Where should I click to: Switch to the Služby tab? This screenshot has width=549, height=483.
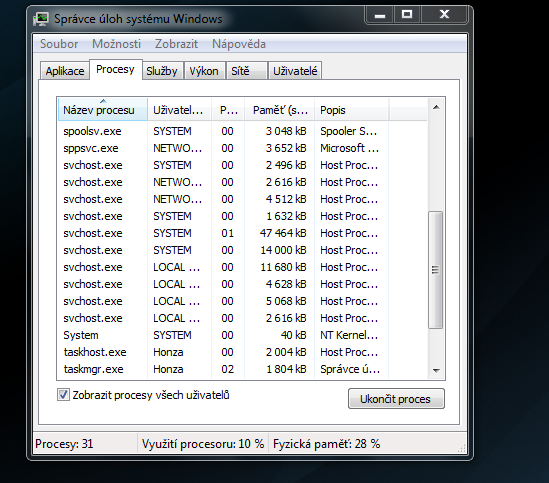[x=162, y=71]
